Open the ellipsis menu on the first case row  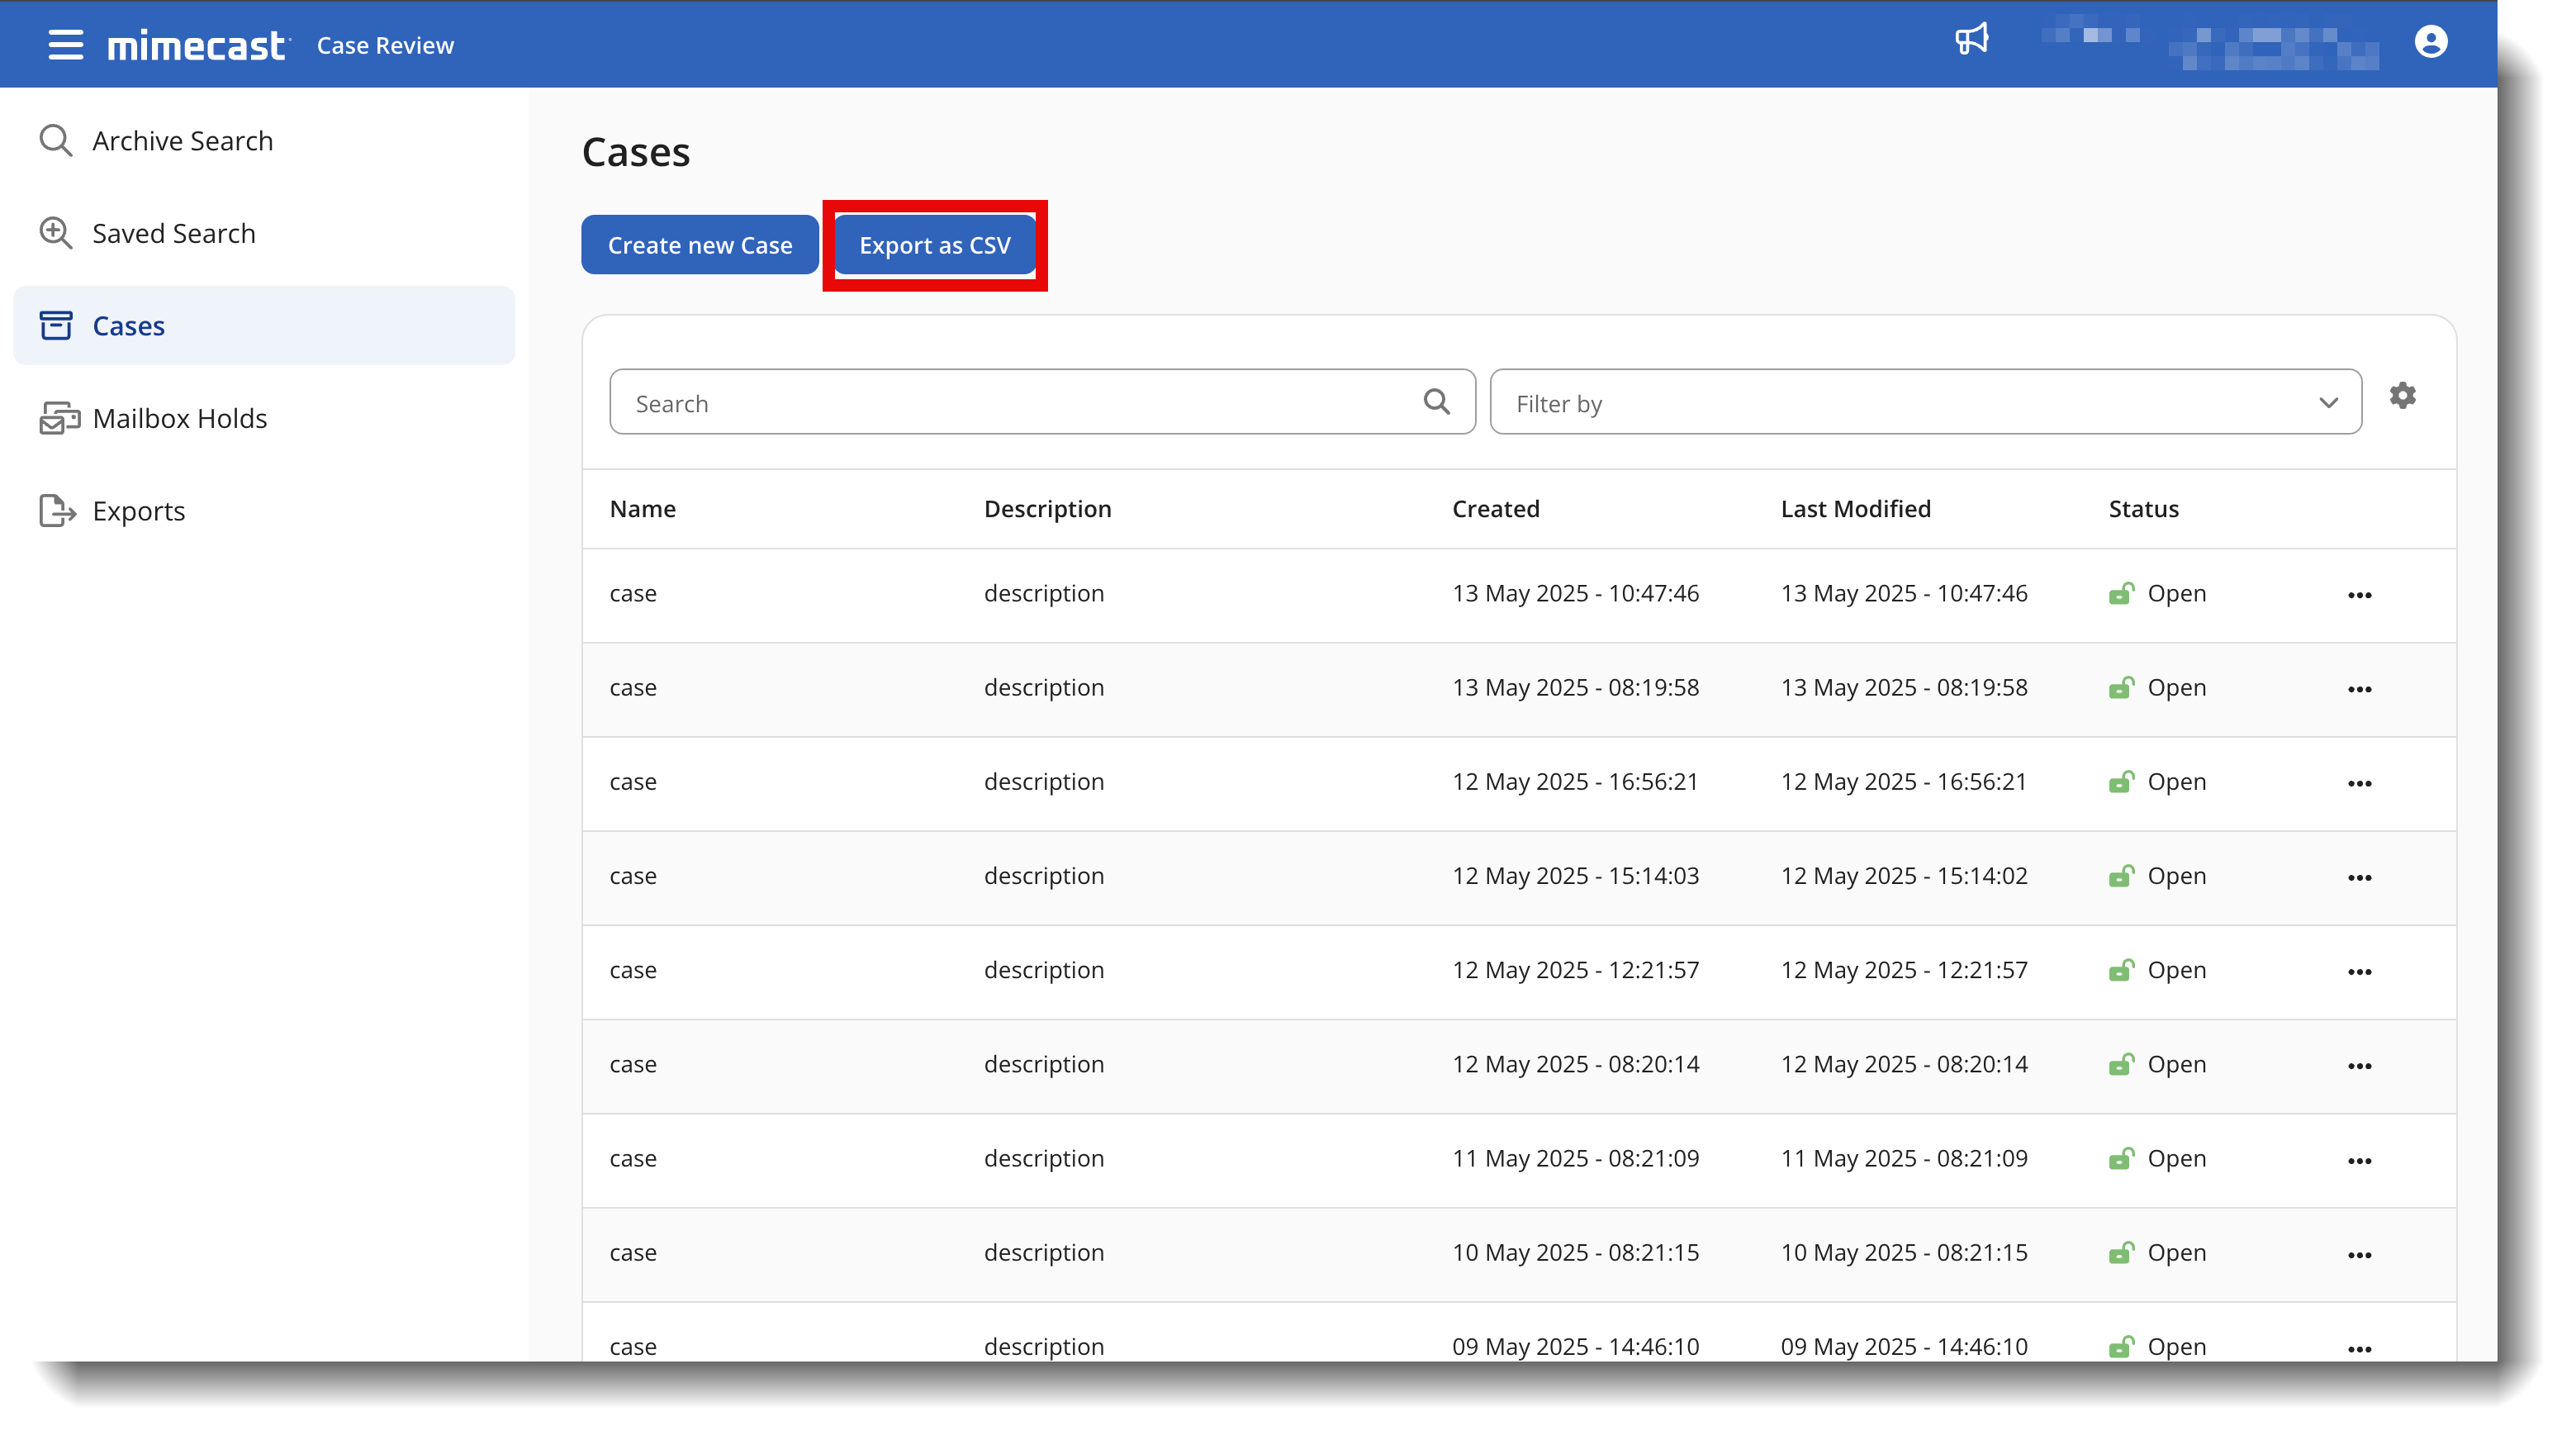tap(2360, 595)
